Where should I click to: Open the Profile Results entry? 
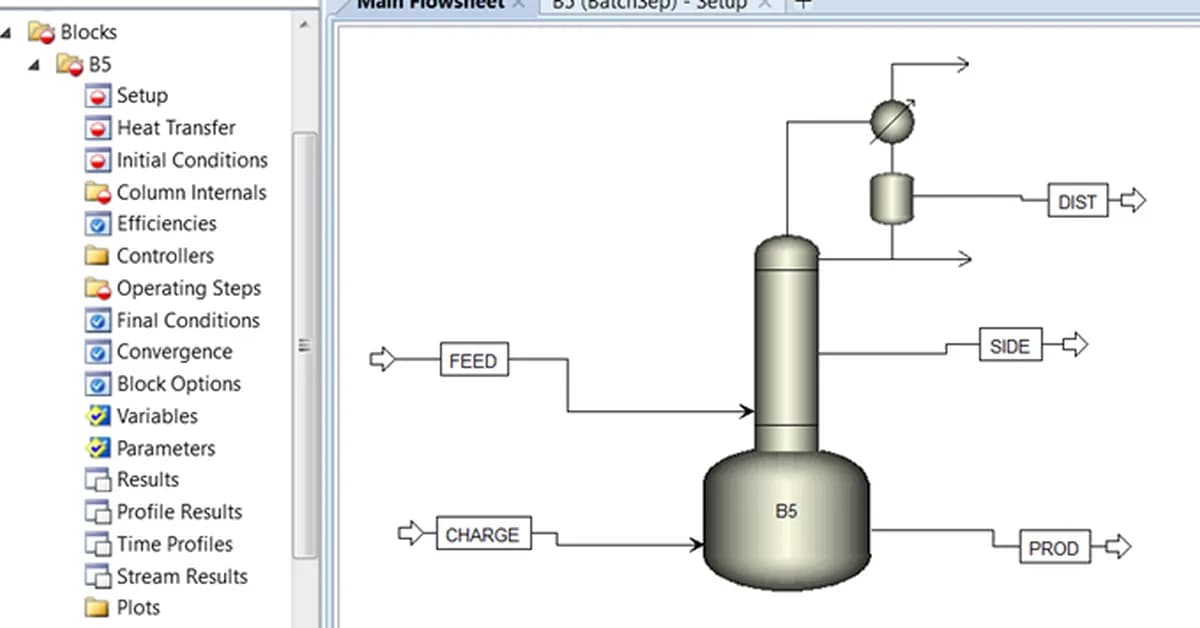[176, 511]
